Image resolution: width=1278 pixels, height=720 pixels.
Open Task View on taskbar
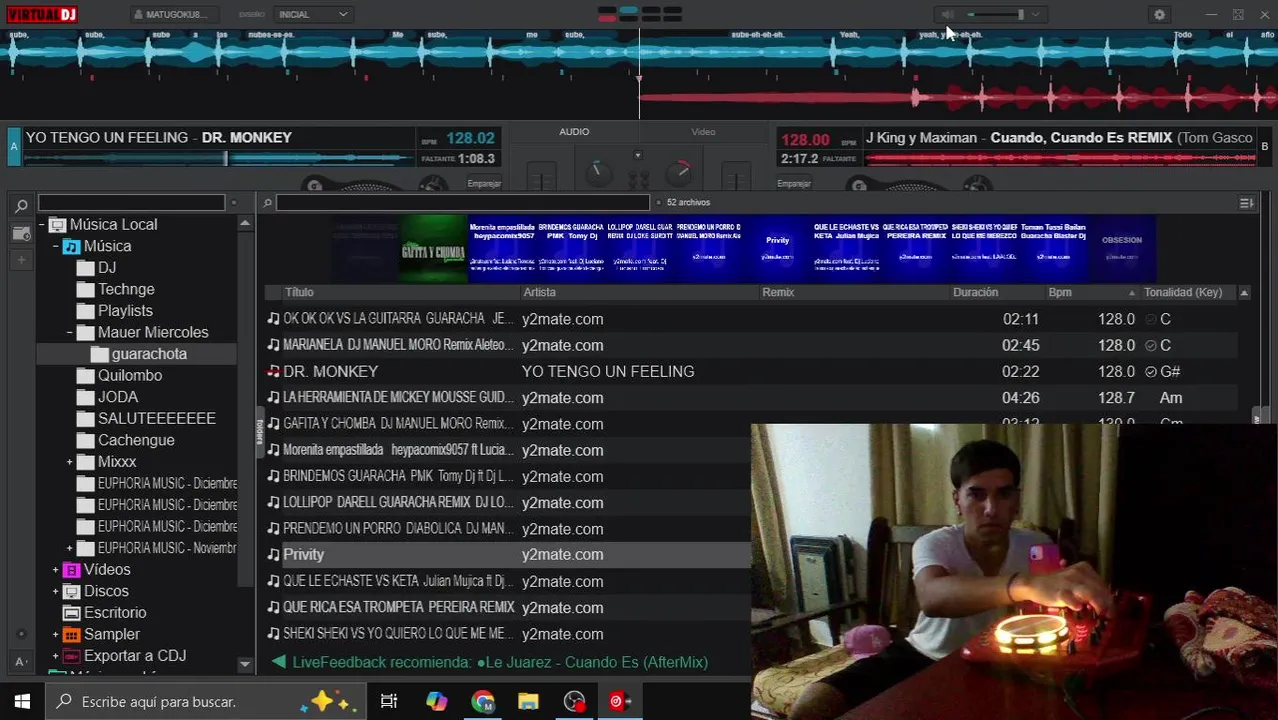coord(389,702)
